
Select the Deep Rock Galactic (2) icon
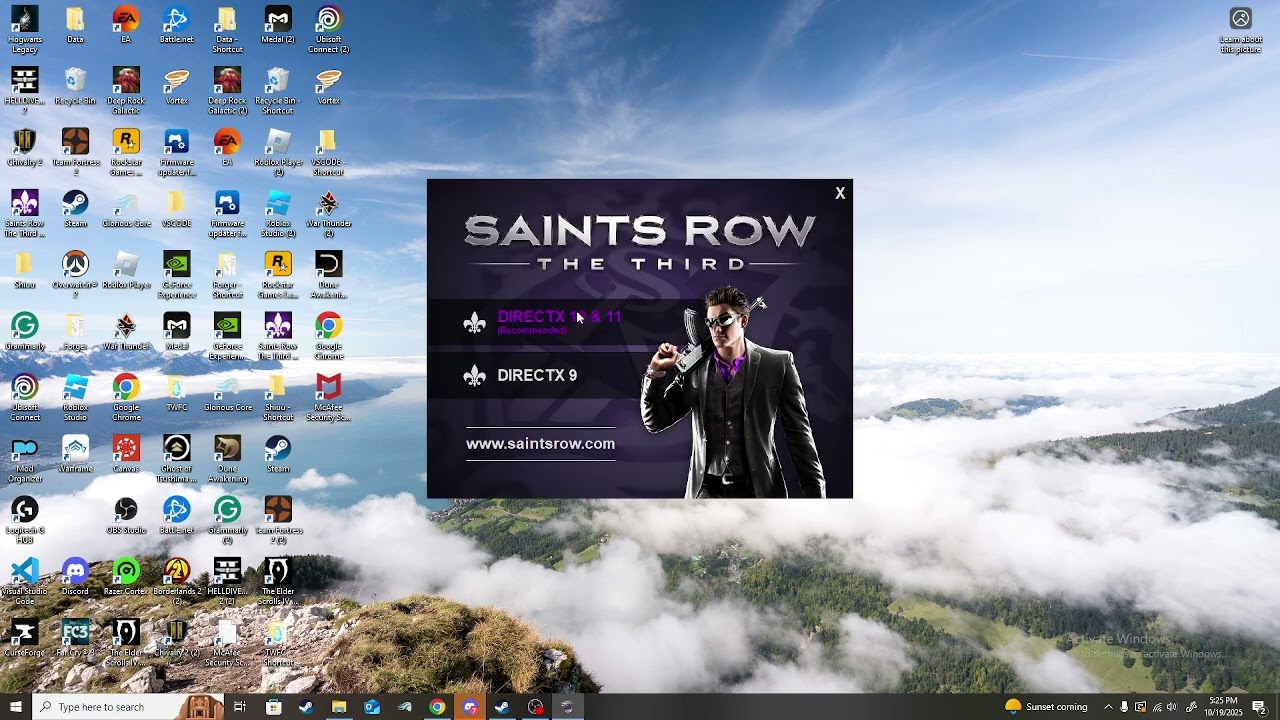227,91
